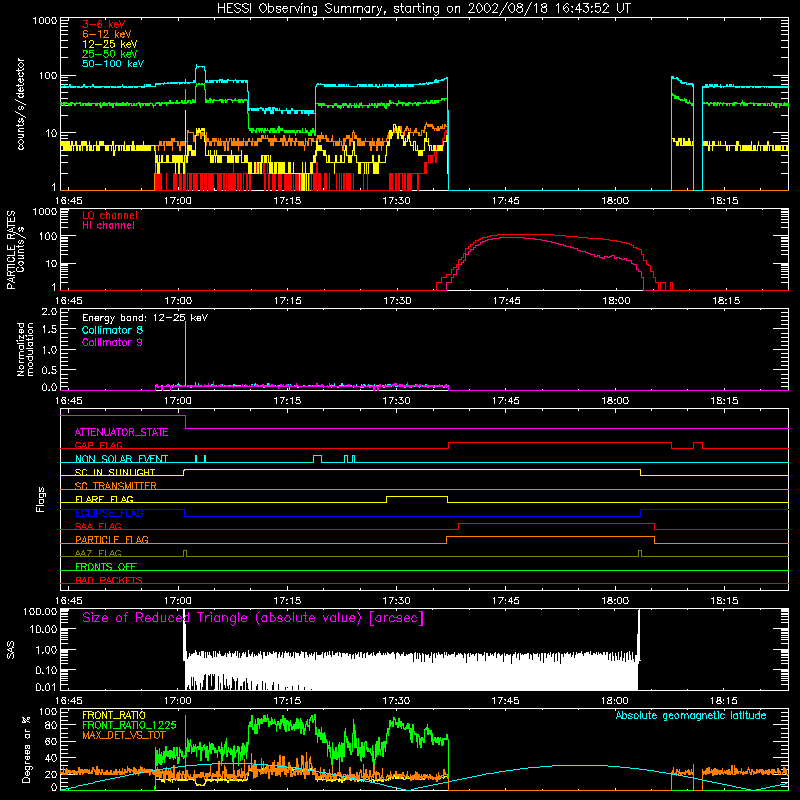Click the vertical 'Flags' axis label

(41, 499)
